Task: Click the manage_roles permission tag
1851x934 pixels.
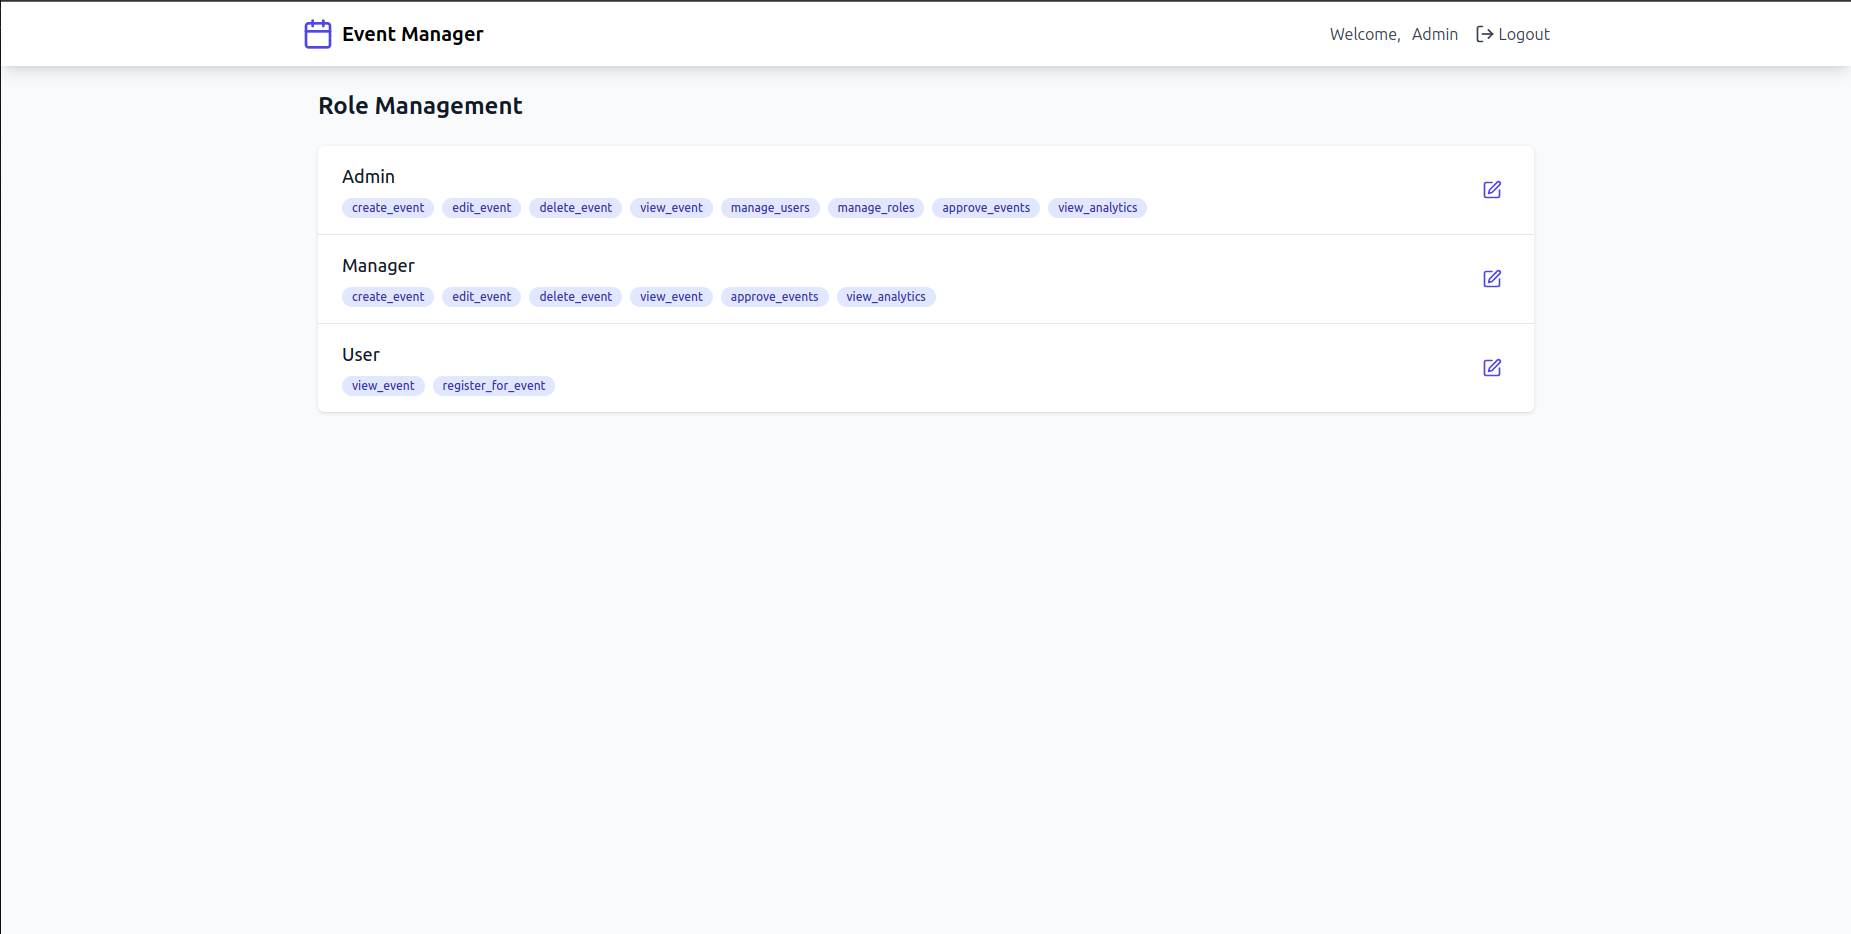Action: pos(876,208)
